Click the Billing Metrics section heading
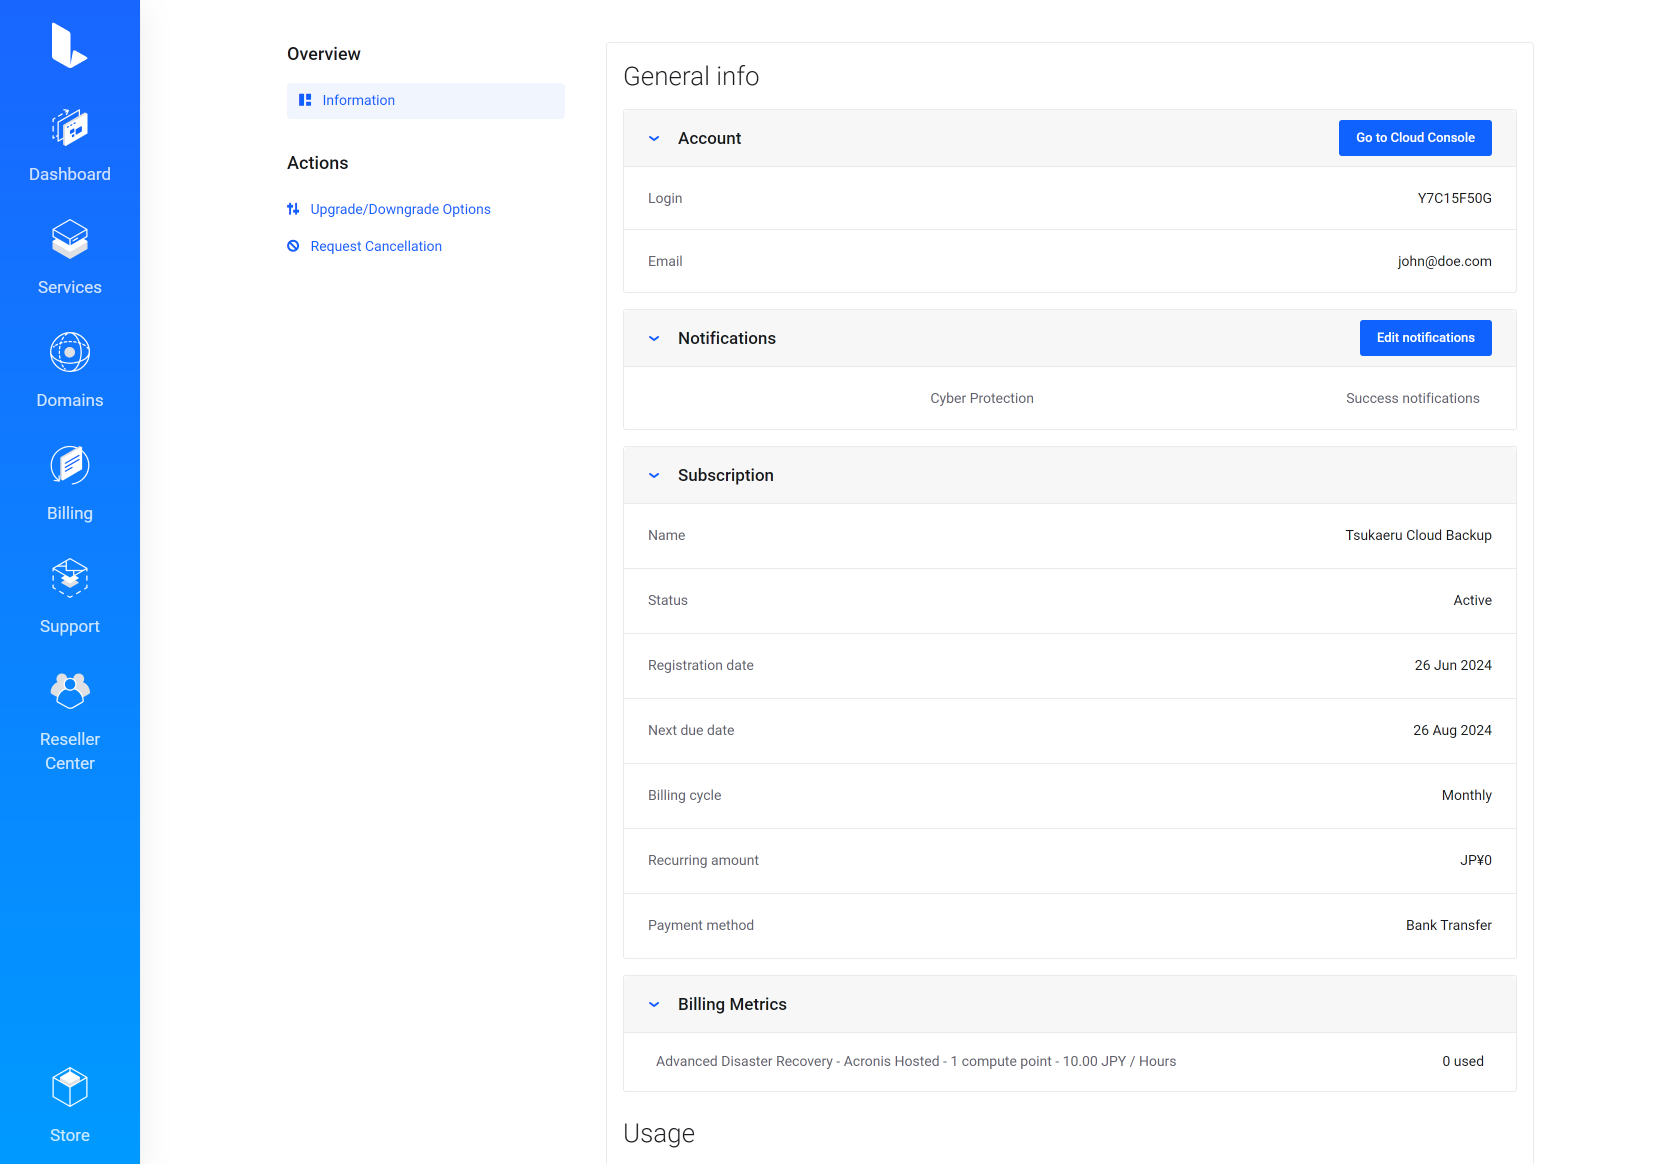Screen dimensions: 1680x1164 (x=732, y=1004)
